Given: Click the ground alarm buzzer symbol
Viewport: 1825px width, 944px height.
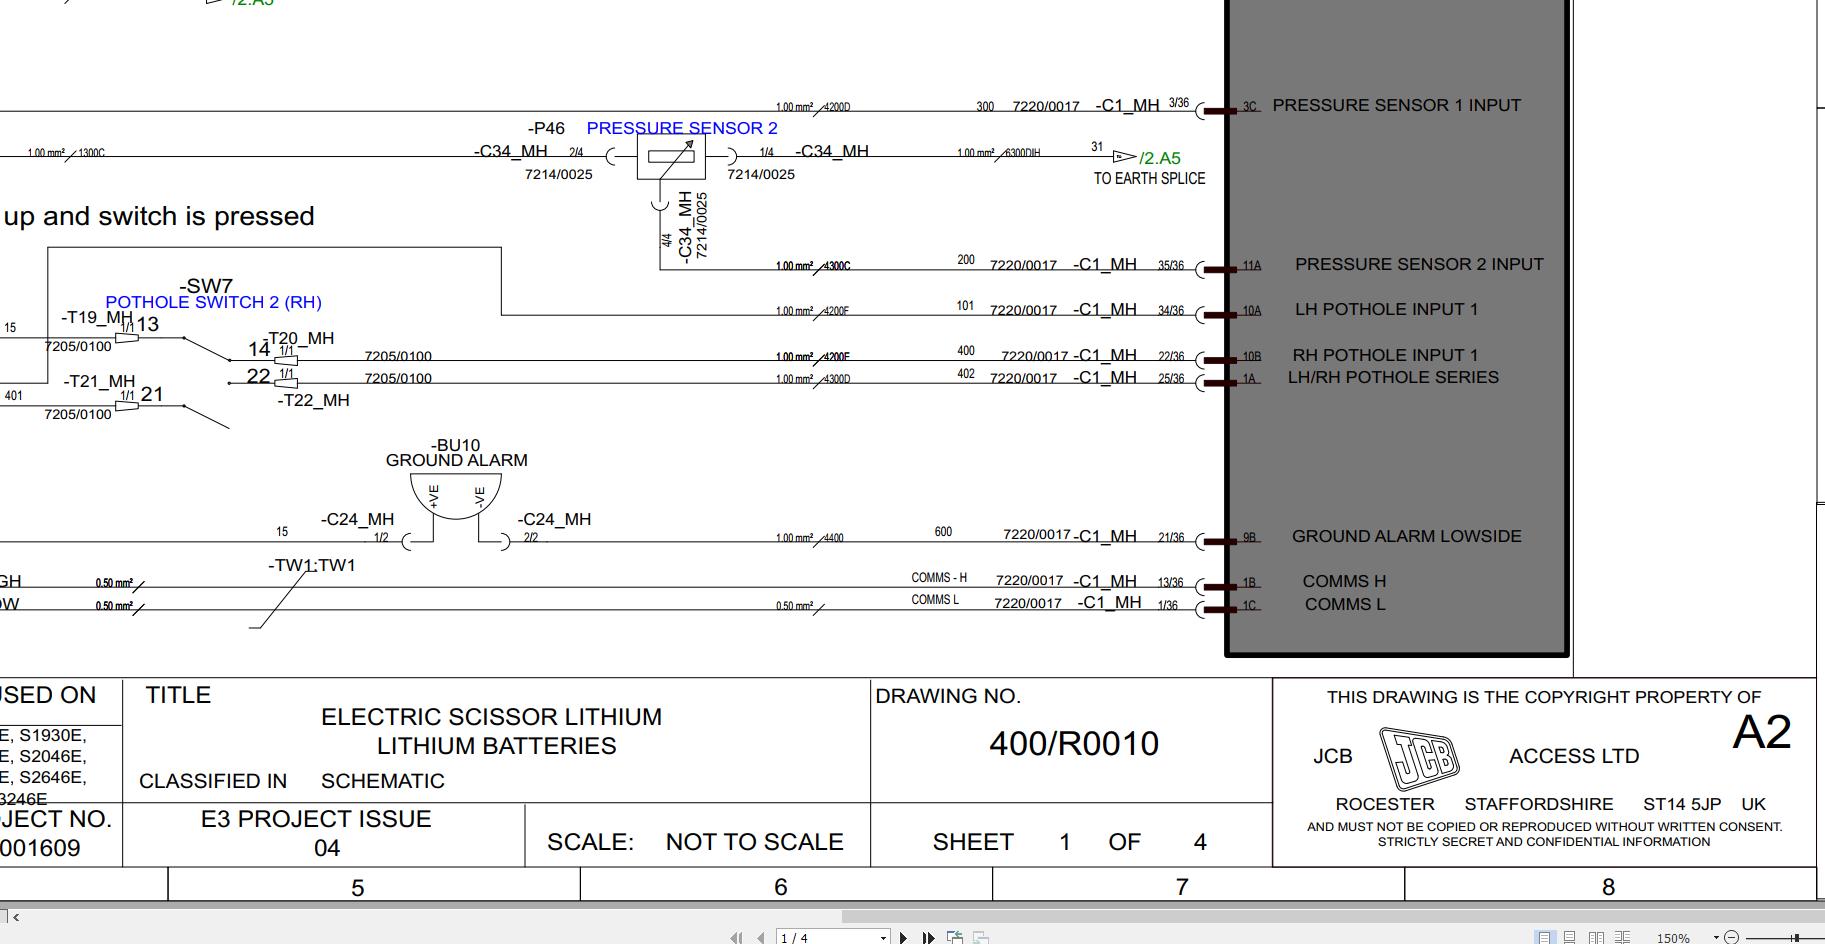Looking at the screenshot, I should click(x=456, y=496).
